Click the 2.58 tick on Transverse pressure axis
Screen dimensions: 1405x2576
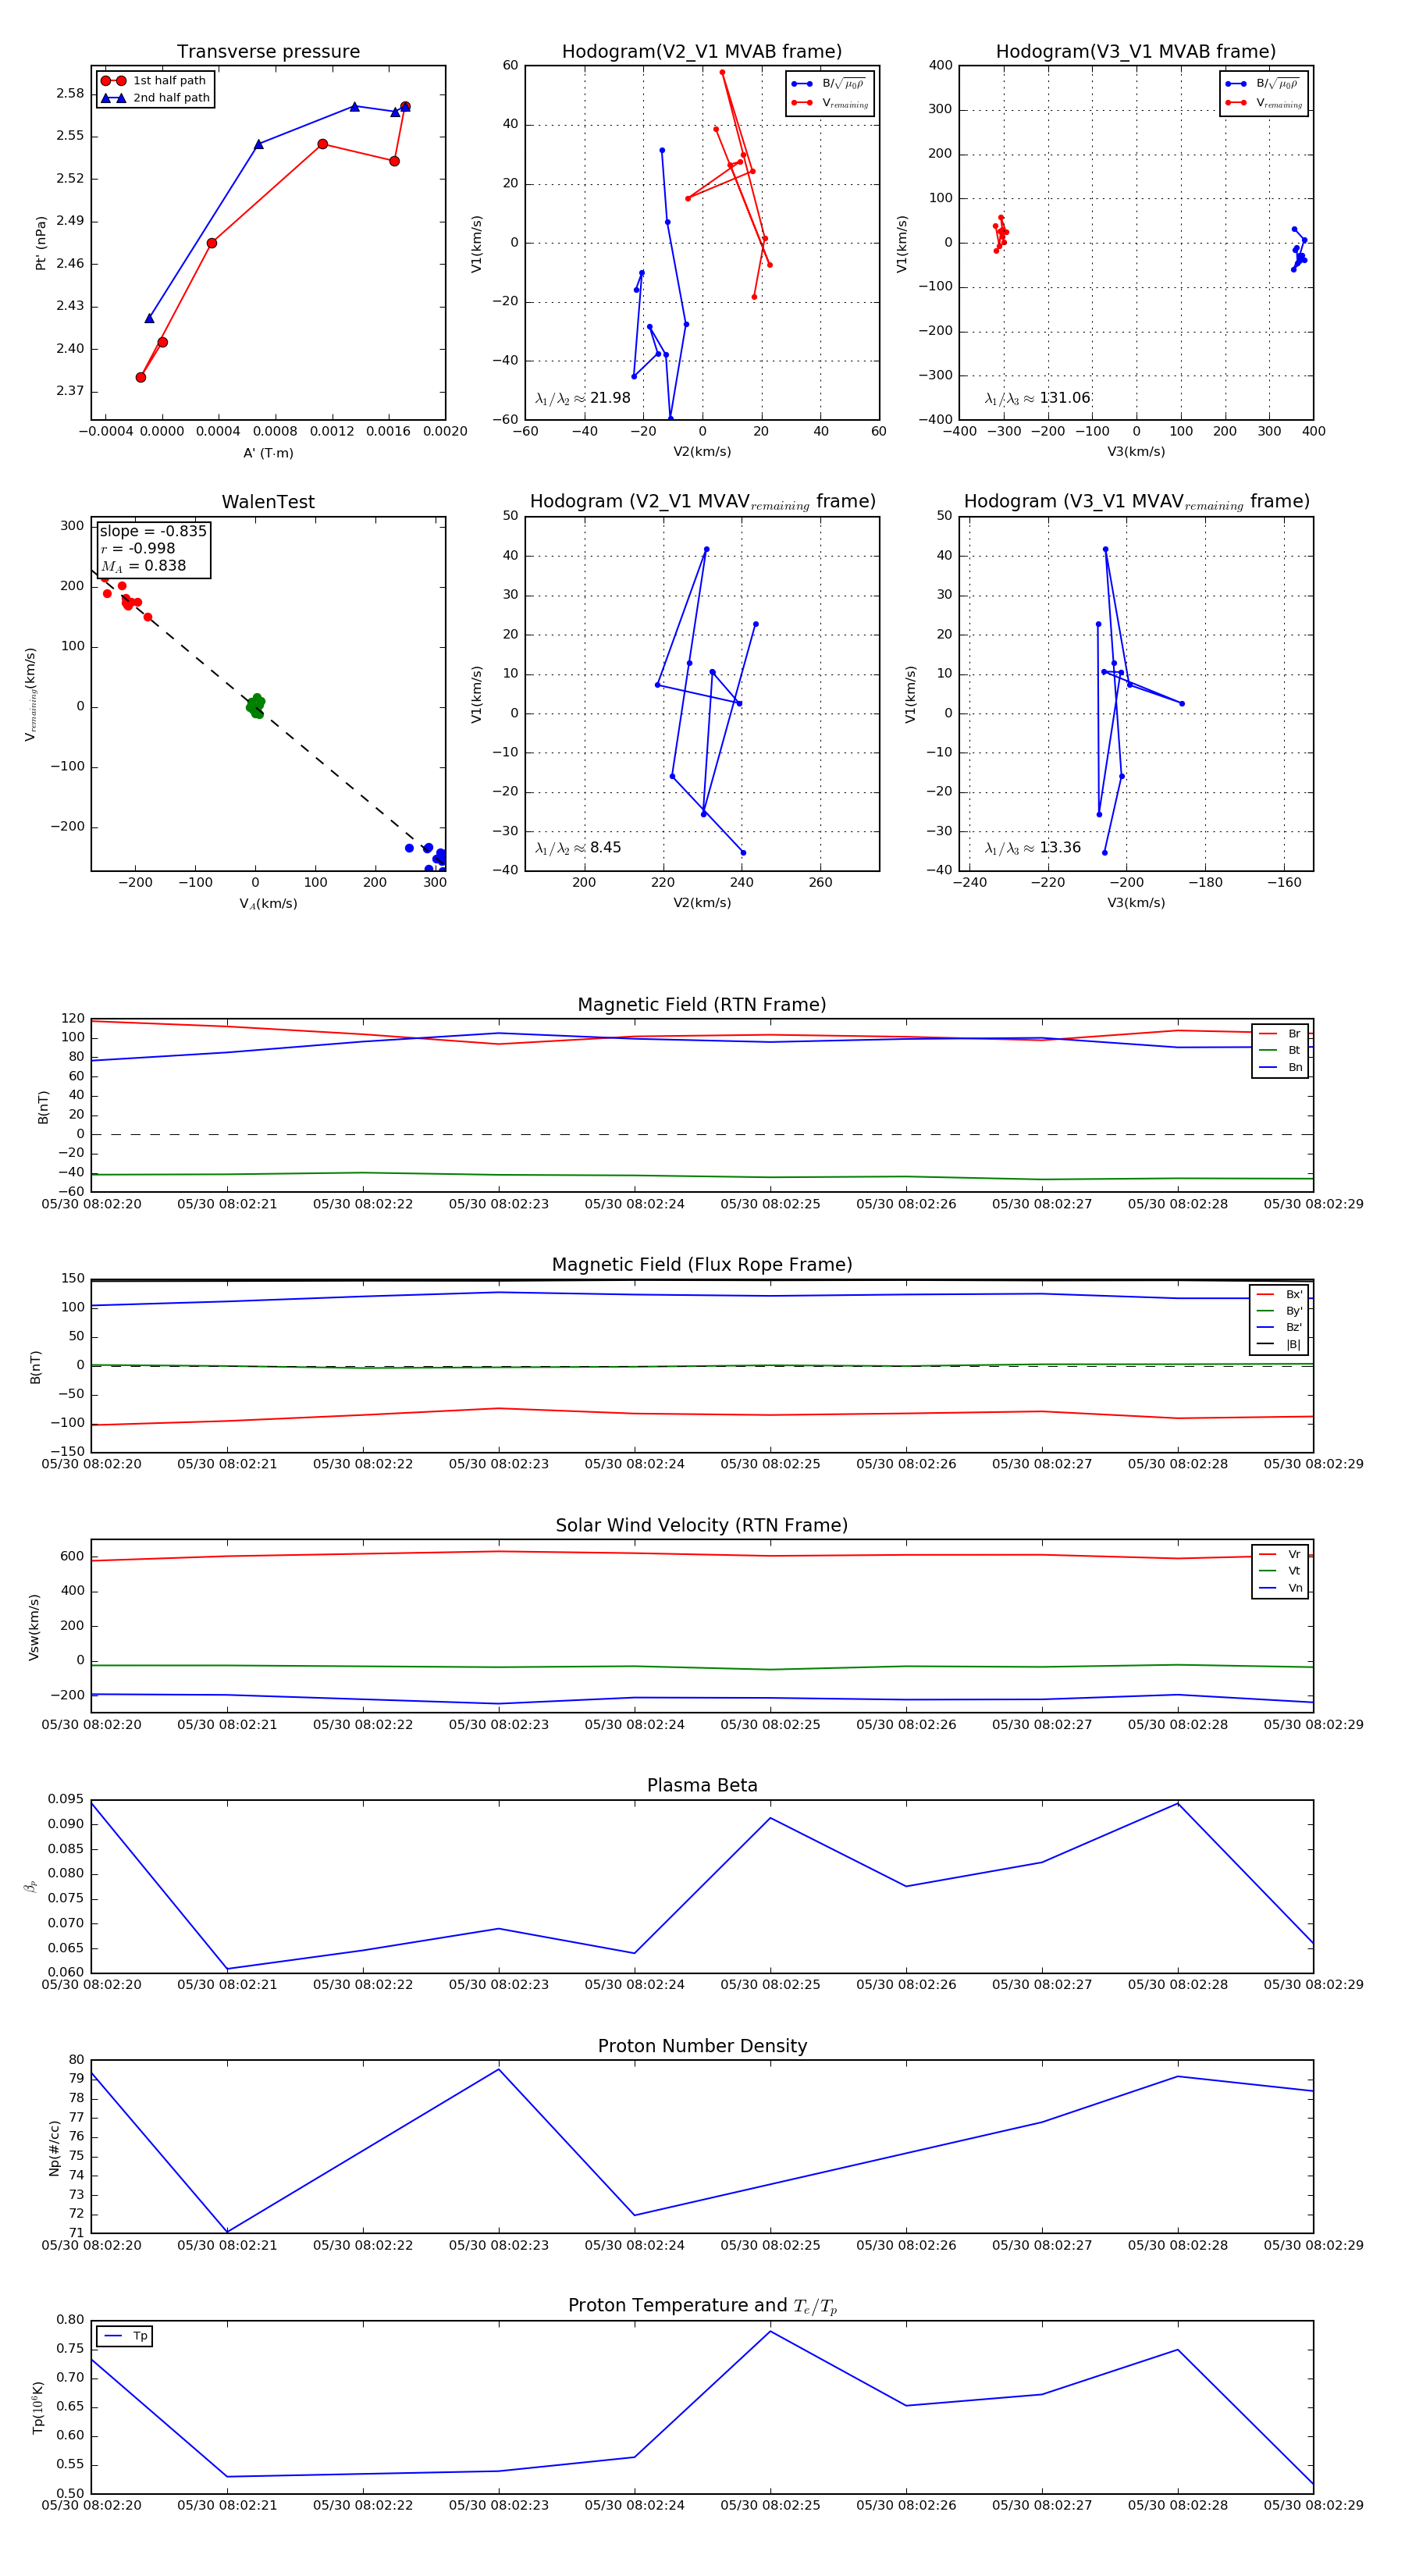[x=70, y=94]
